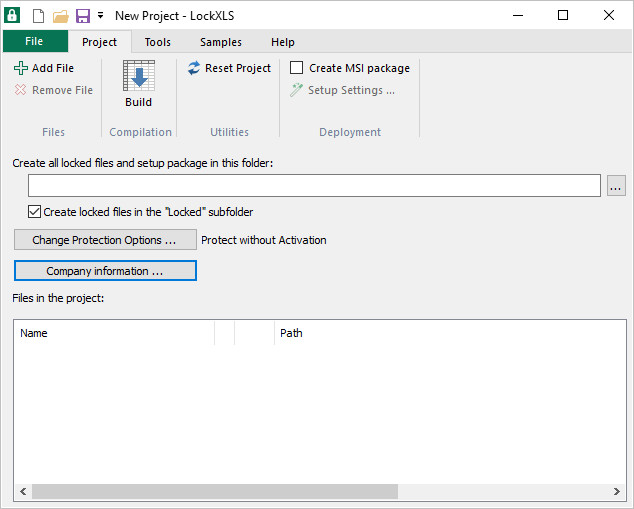634x509 pixels.
Task: Click Remove File in the ribbon
Action: 54,90
